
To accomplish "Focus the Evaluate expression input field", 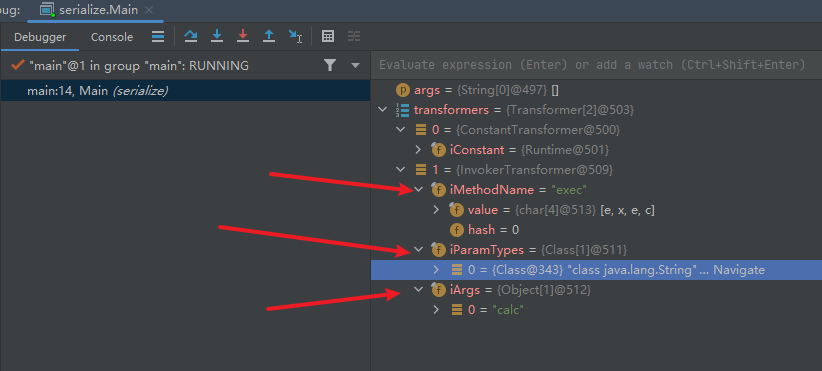I will point(596,65).
